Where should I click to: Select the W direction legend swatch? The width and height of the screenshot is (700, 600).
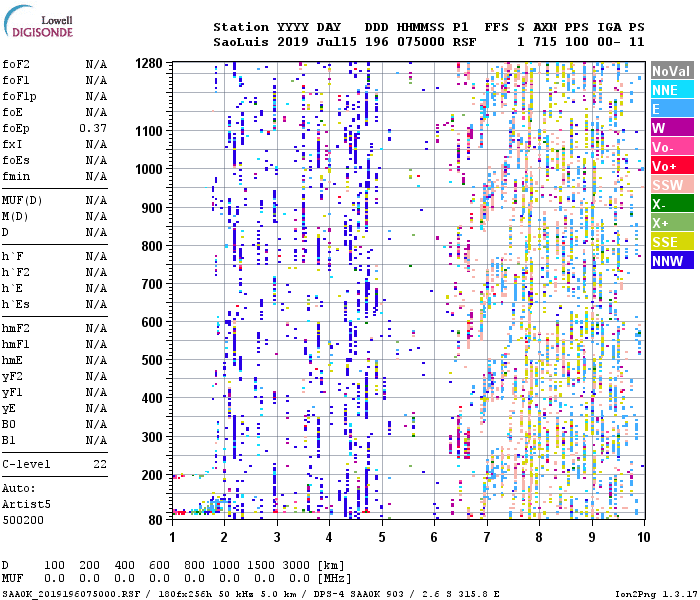[x=672, y=128]
